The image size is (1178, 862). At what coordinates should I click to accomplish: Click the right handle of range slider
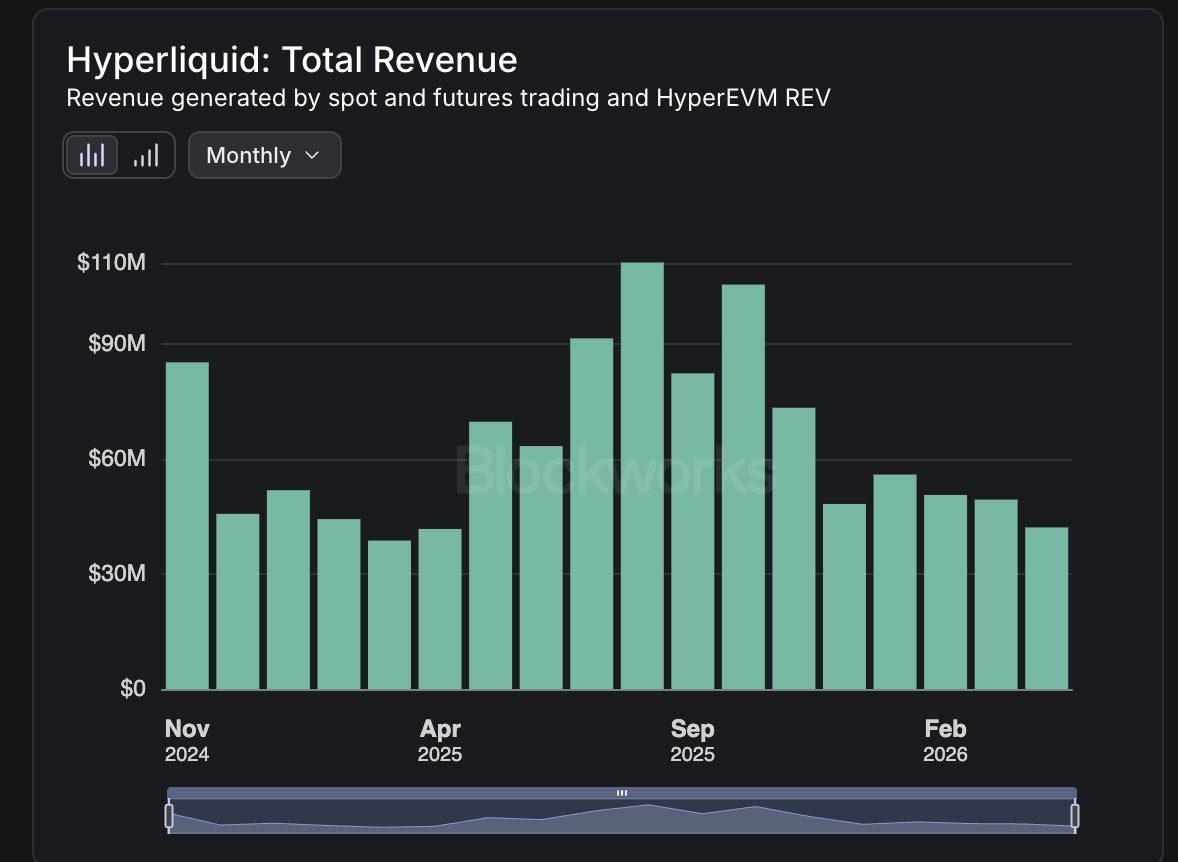[1075, 815]
